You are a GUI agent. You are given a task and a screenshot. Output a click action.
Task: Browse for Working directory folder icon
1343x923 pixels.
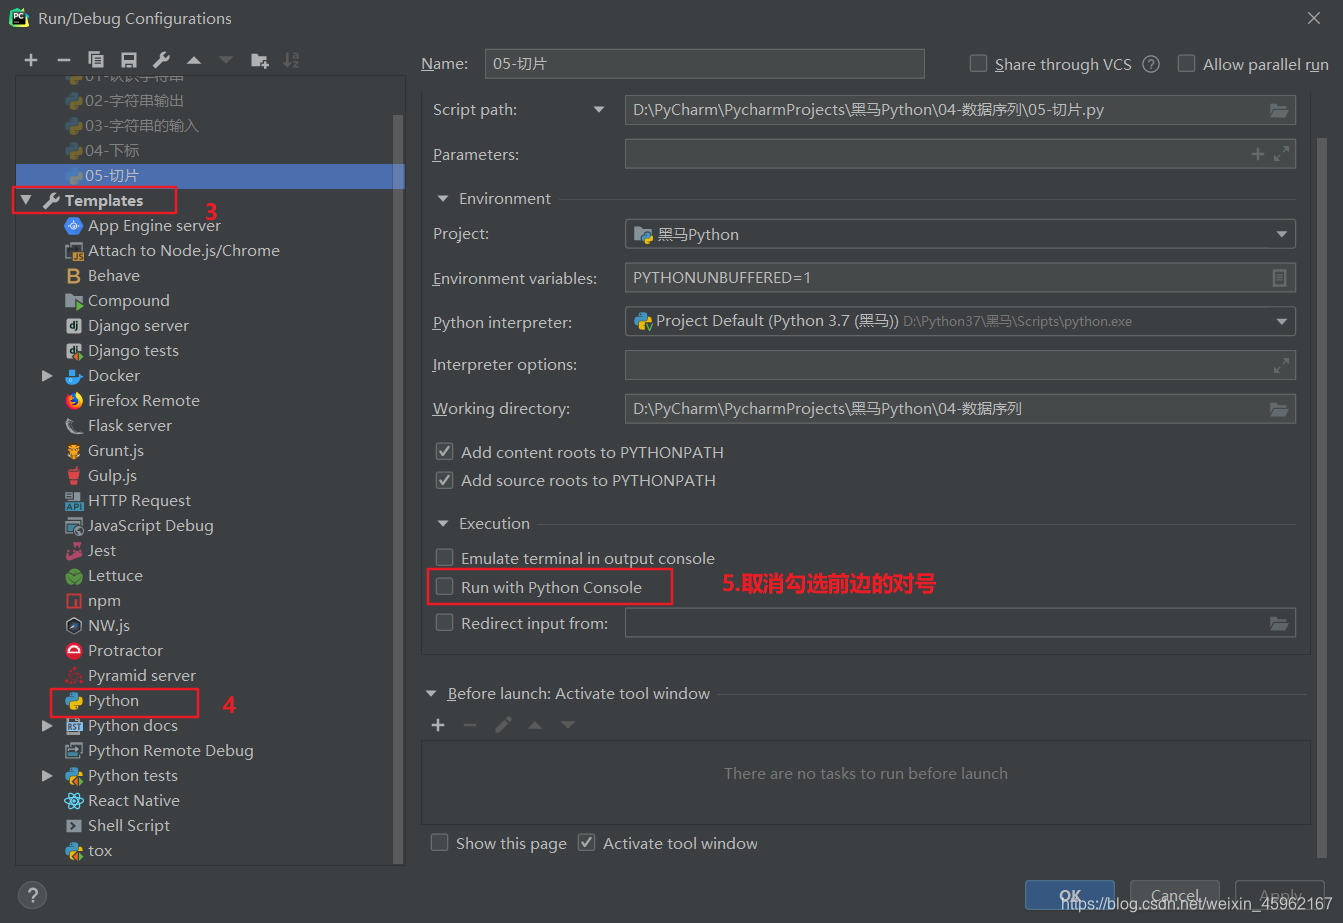click(1279, 409)
